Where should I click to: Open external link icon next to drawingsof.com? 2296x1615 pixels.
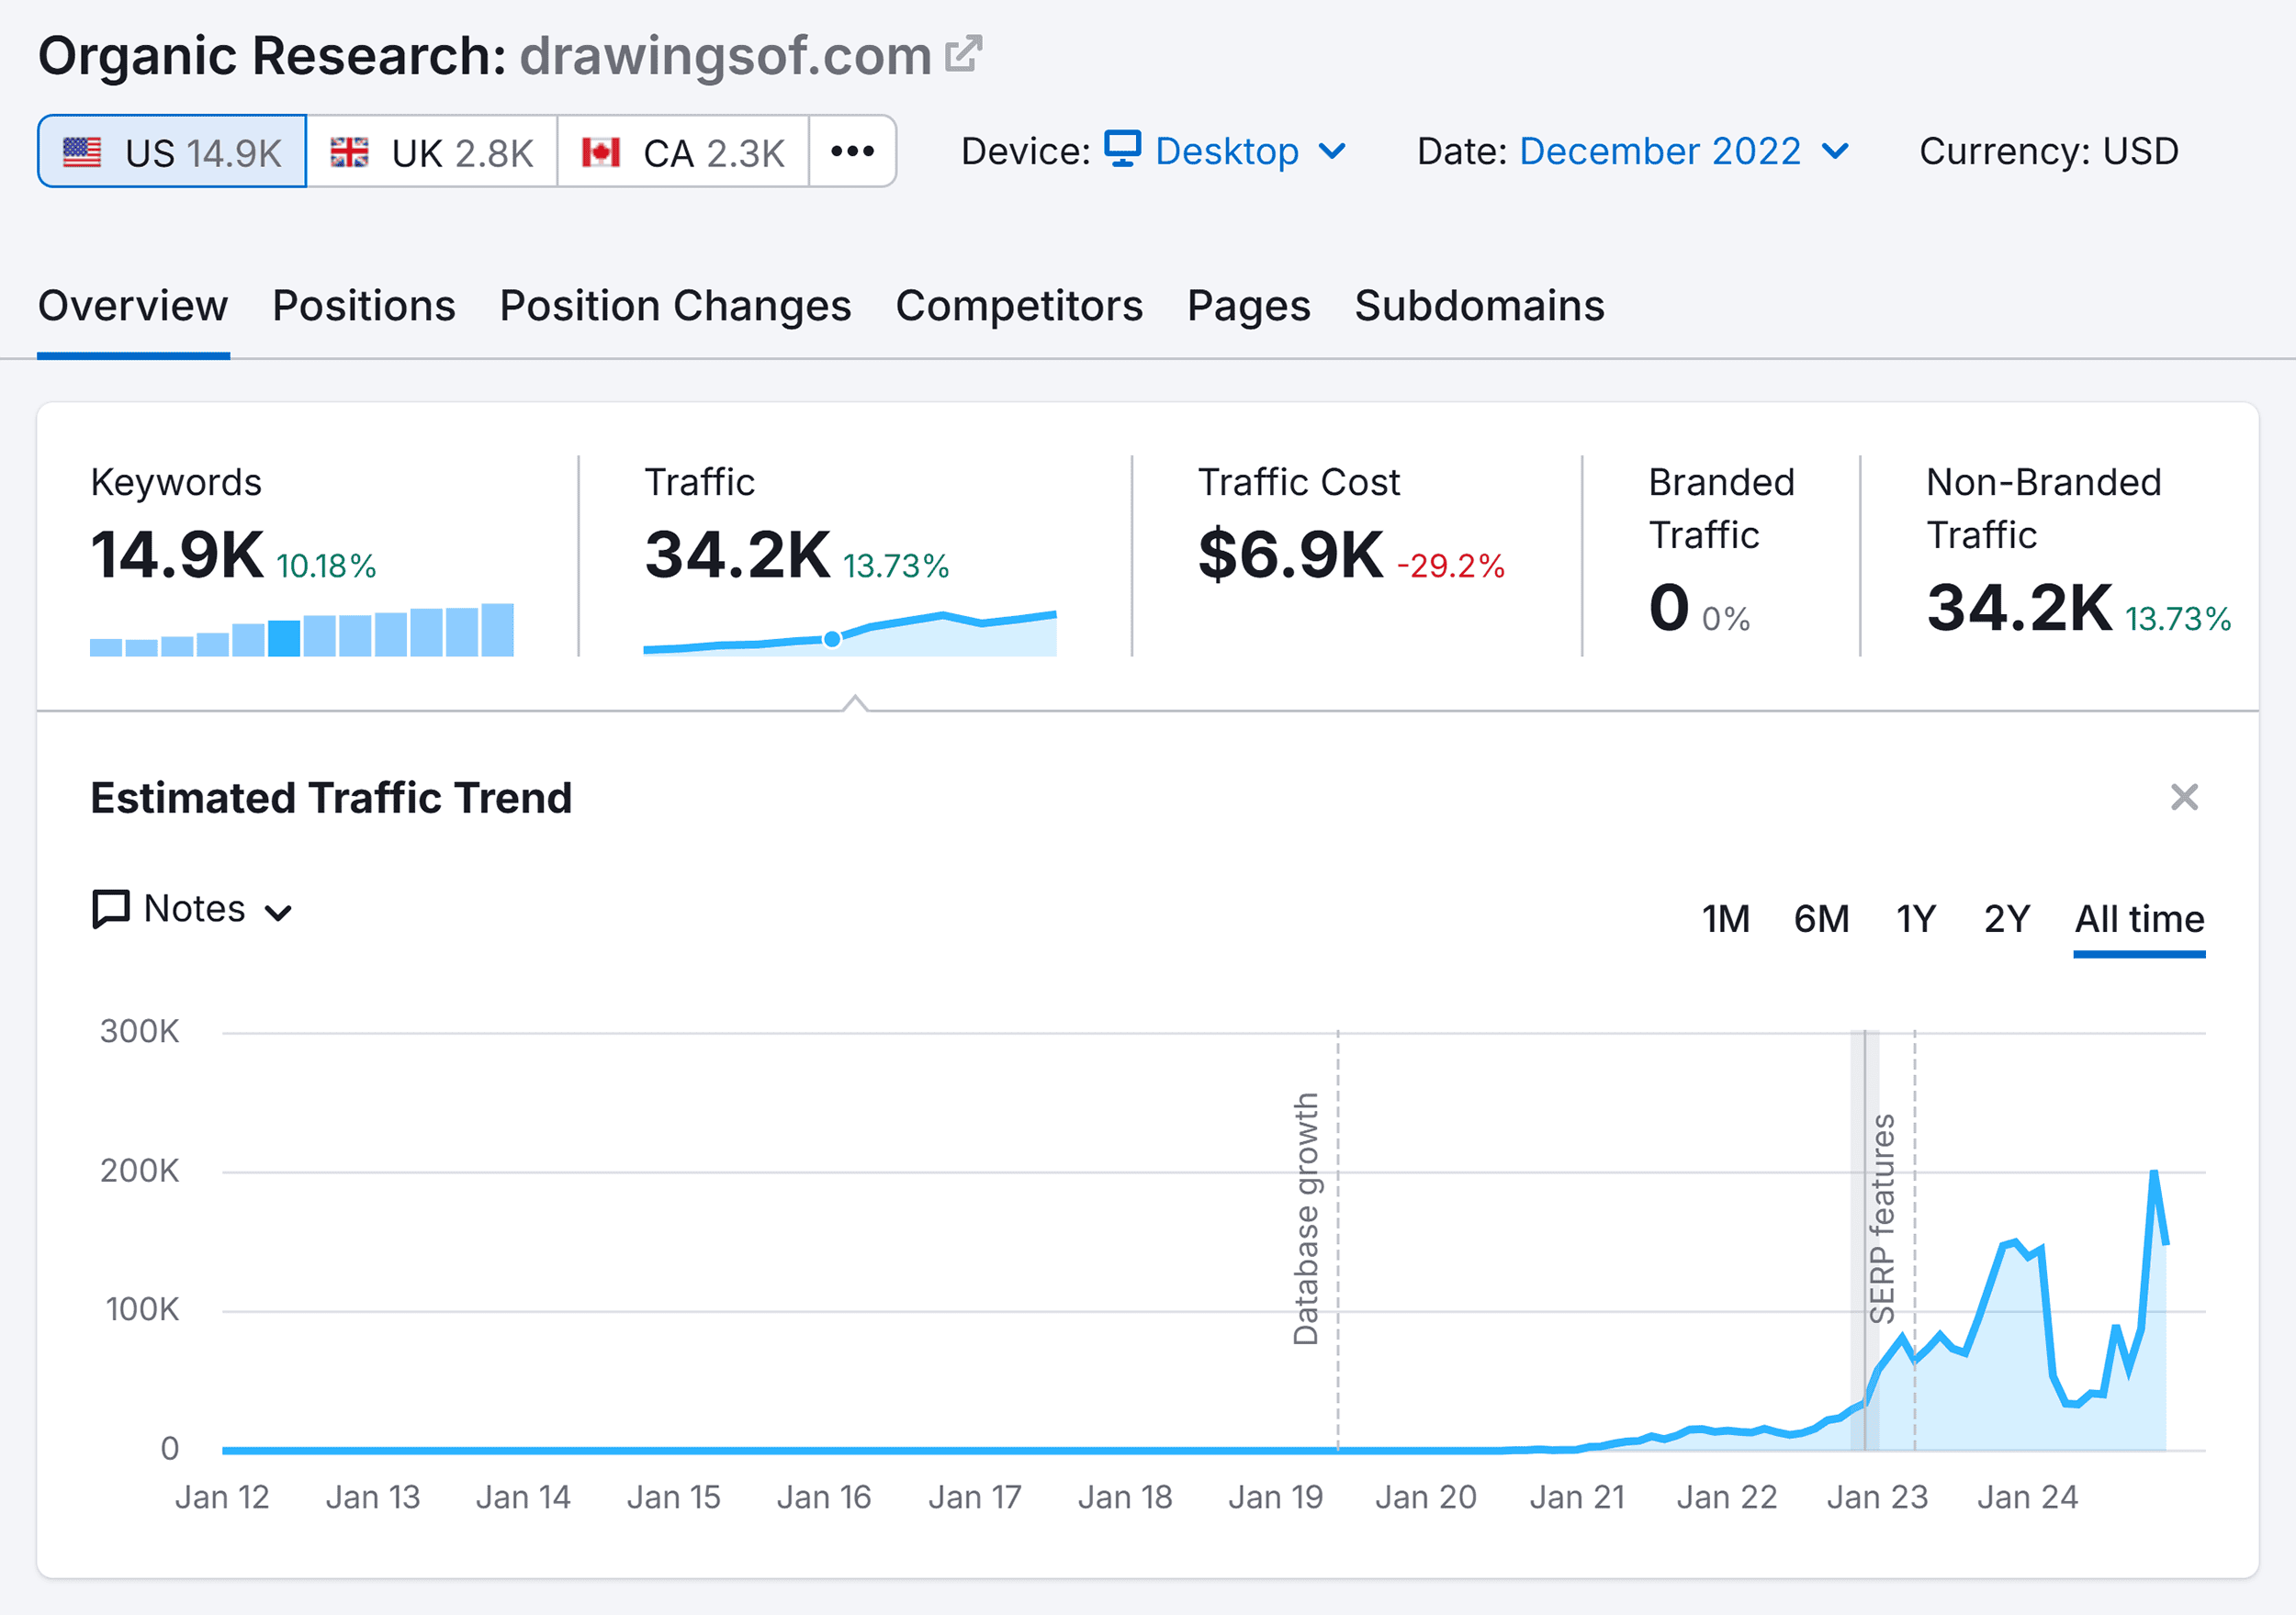[963, 54]
